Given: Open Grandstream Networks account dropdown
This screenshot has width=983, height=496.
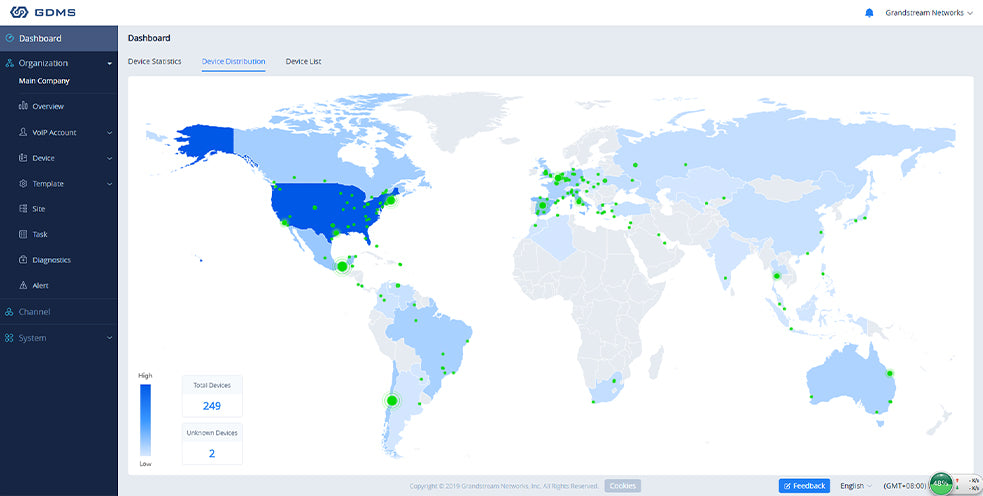Looking at the screenshot, I should 928,13.
